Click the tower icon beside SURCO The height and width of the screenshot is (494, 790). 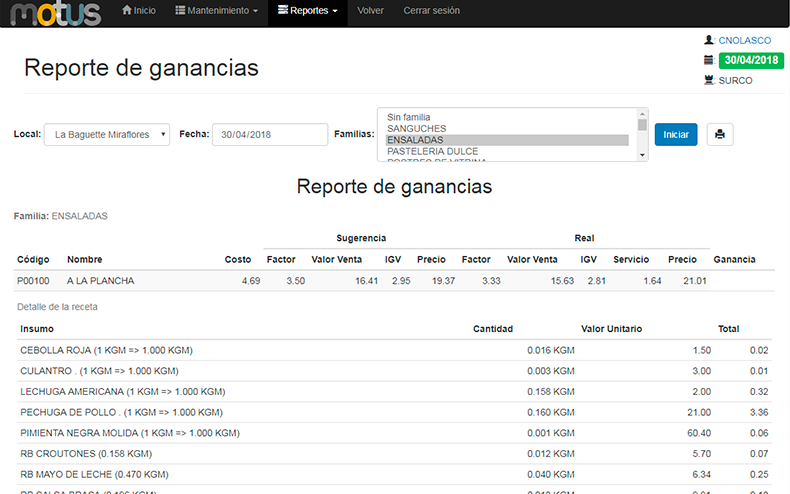coord(709,80)
